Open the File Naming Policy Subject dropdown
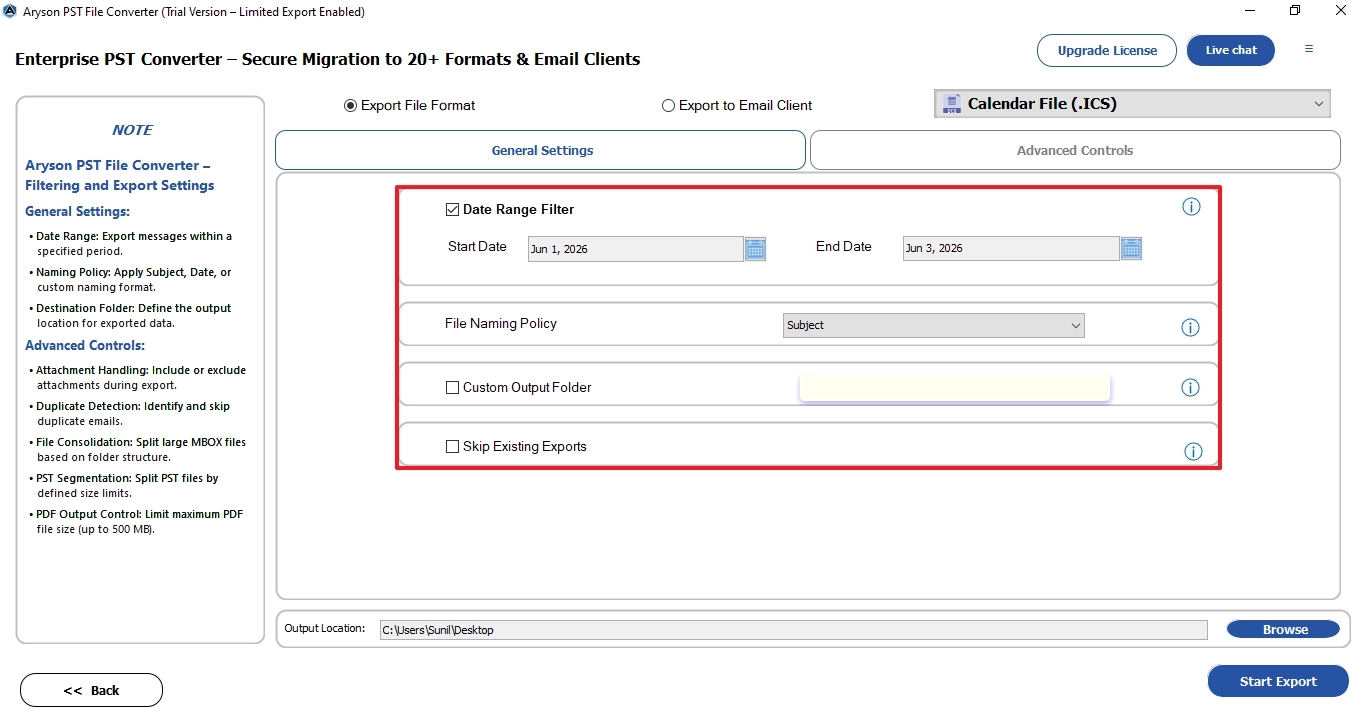The width and height of the screenshot is (1366, 728). click(x=934, y=325)
